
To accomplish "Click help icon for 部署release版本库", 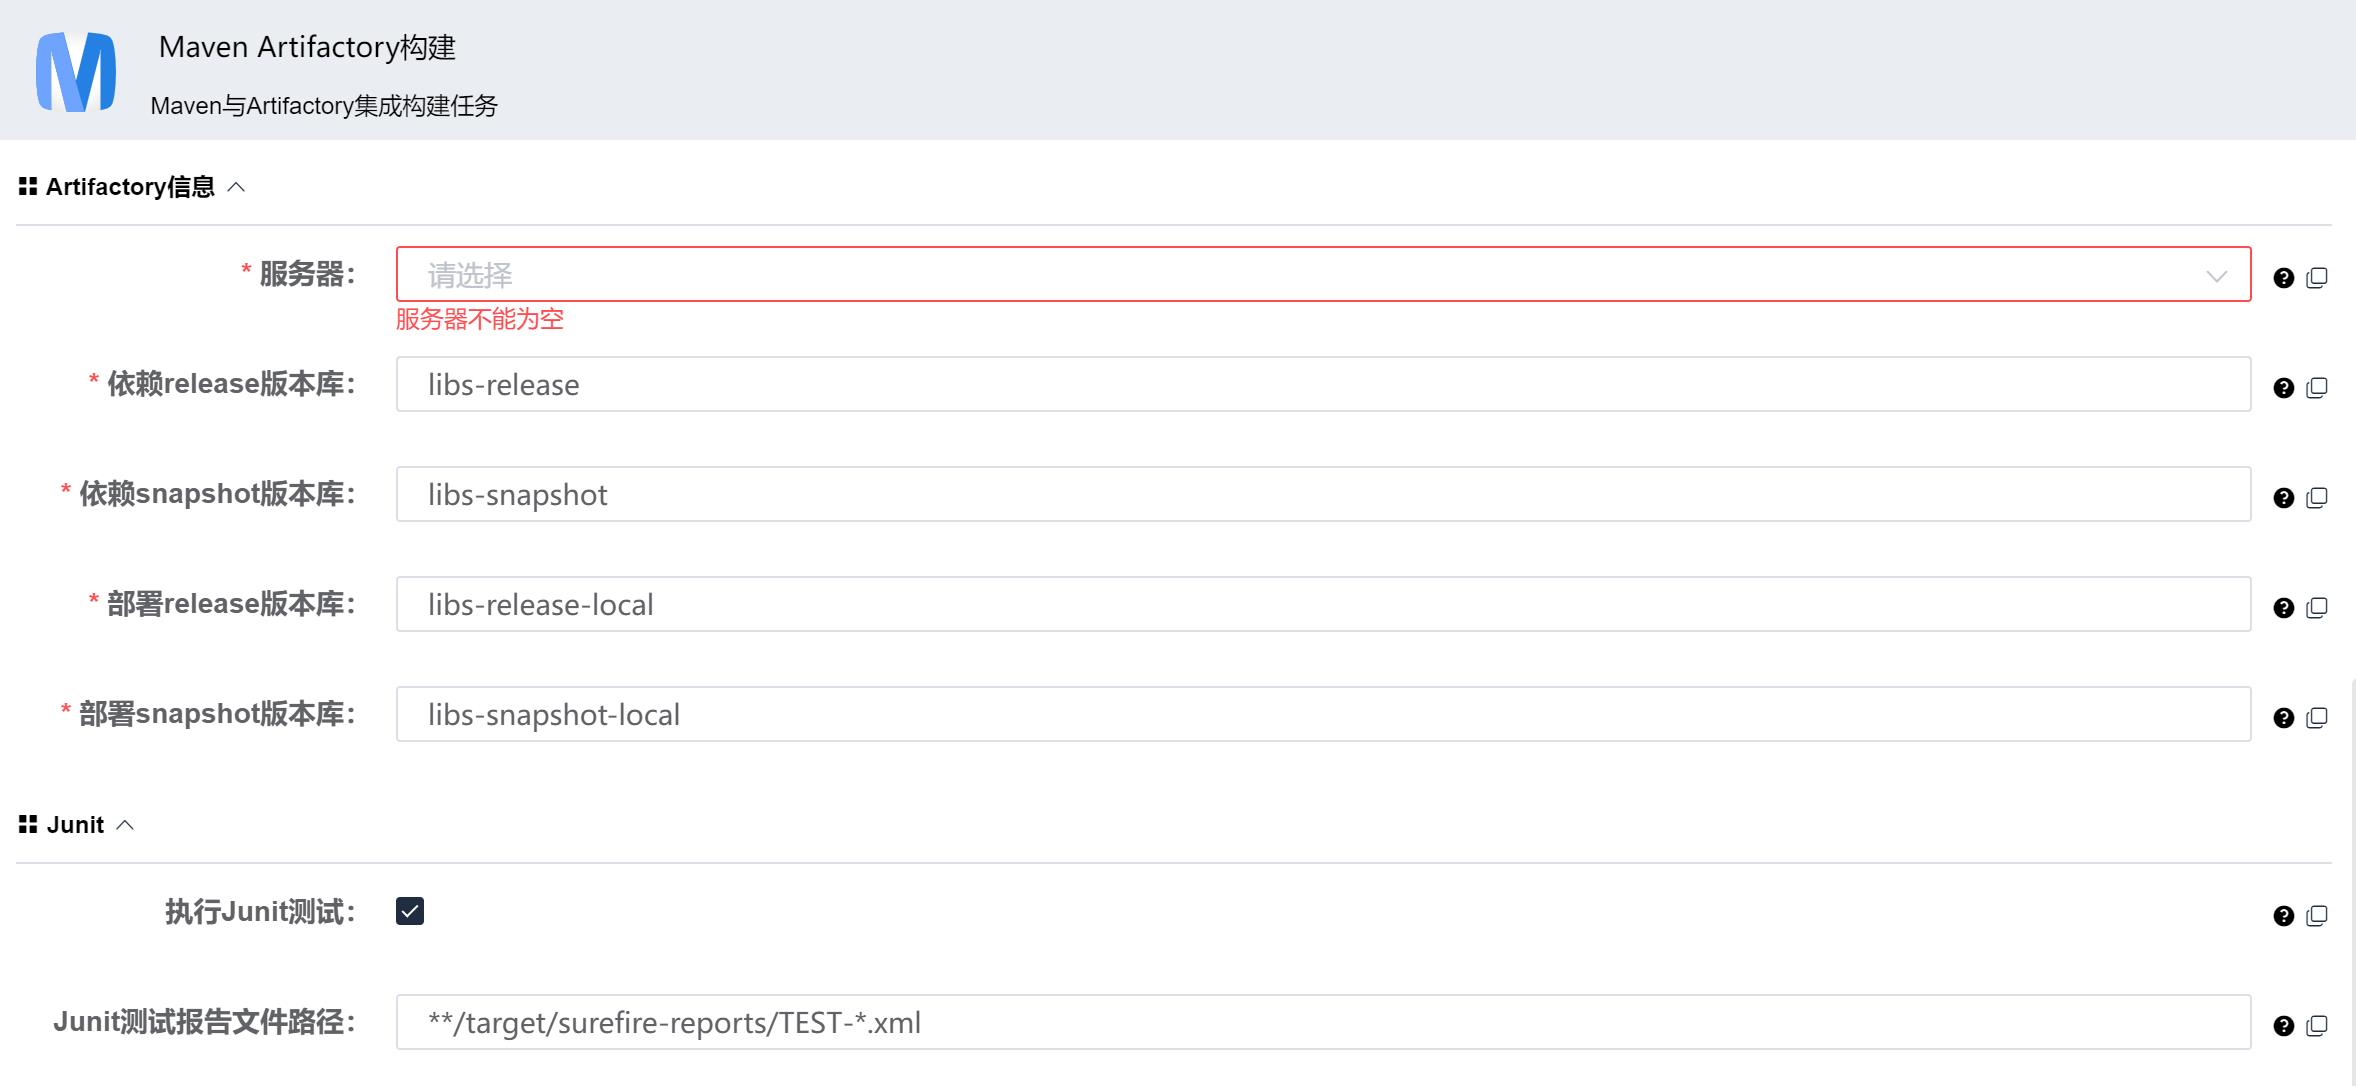I will pos(2283,608).
